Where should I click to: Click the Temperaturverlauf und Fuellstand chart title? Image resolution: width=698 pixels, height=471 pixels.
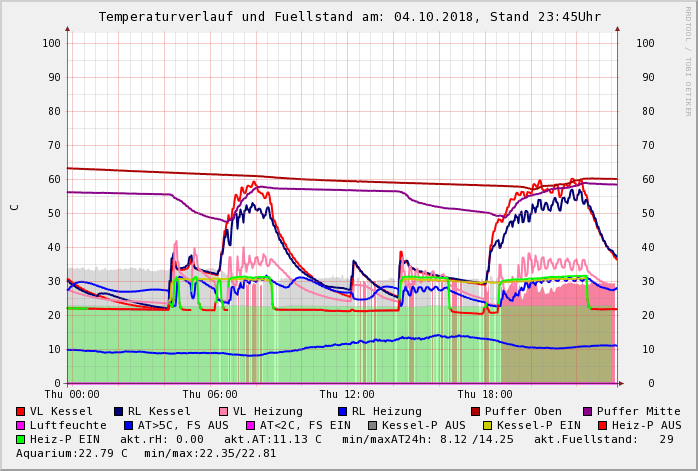[349, 17]
